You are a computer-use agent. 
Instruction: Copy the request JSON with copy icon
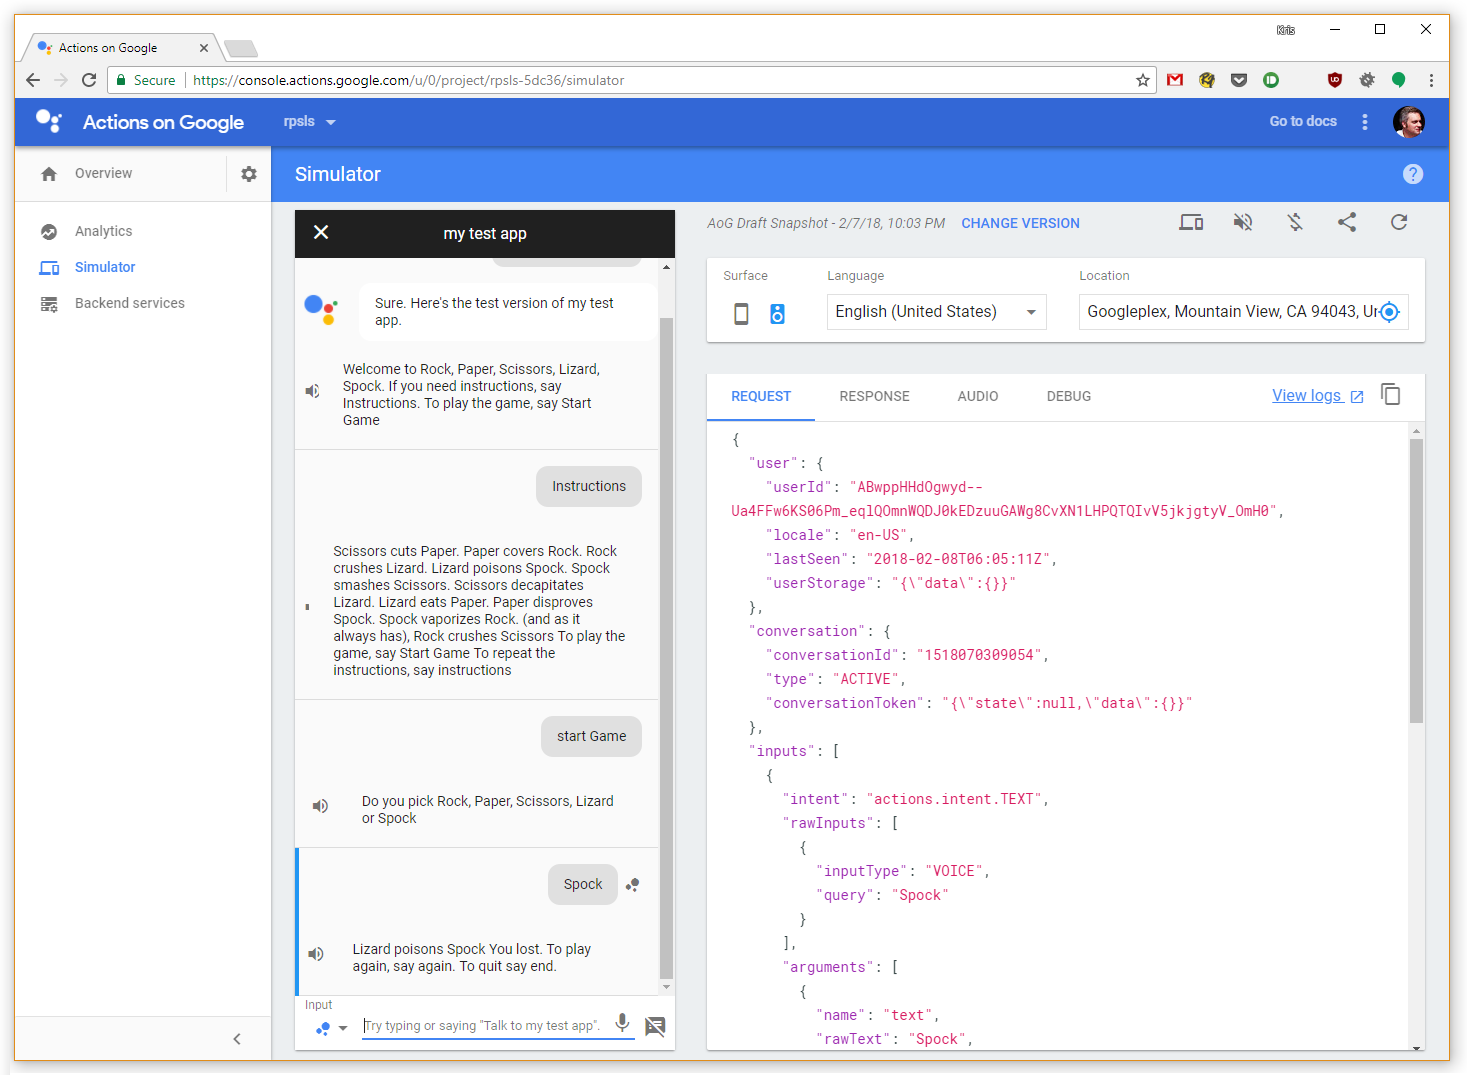coord(1390,395)
